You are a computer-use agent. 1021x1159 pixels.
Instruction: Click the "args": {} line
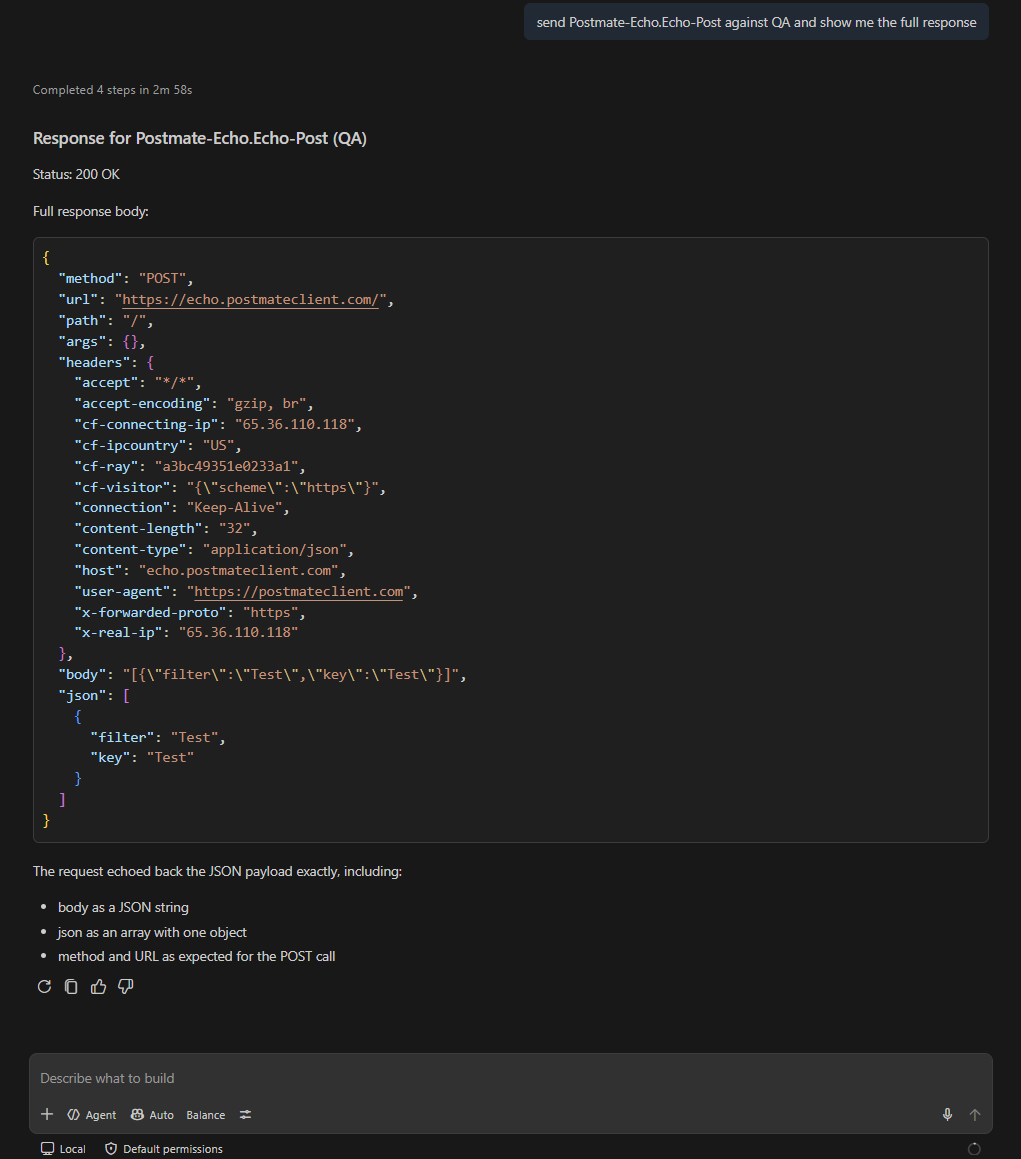tap(102, 341)
